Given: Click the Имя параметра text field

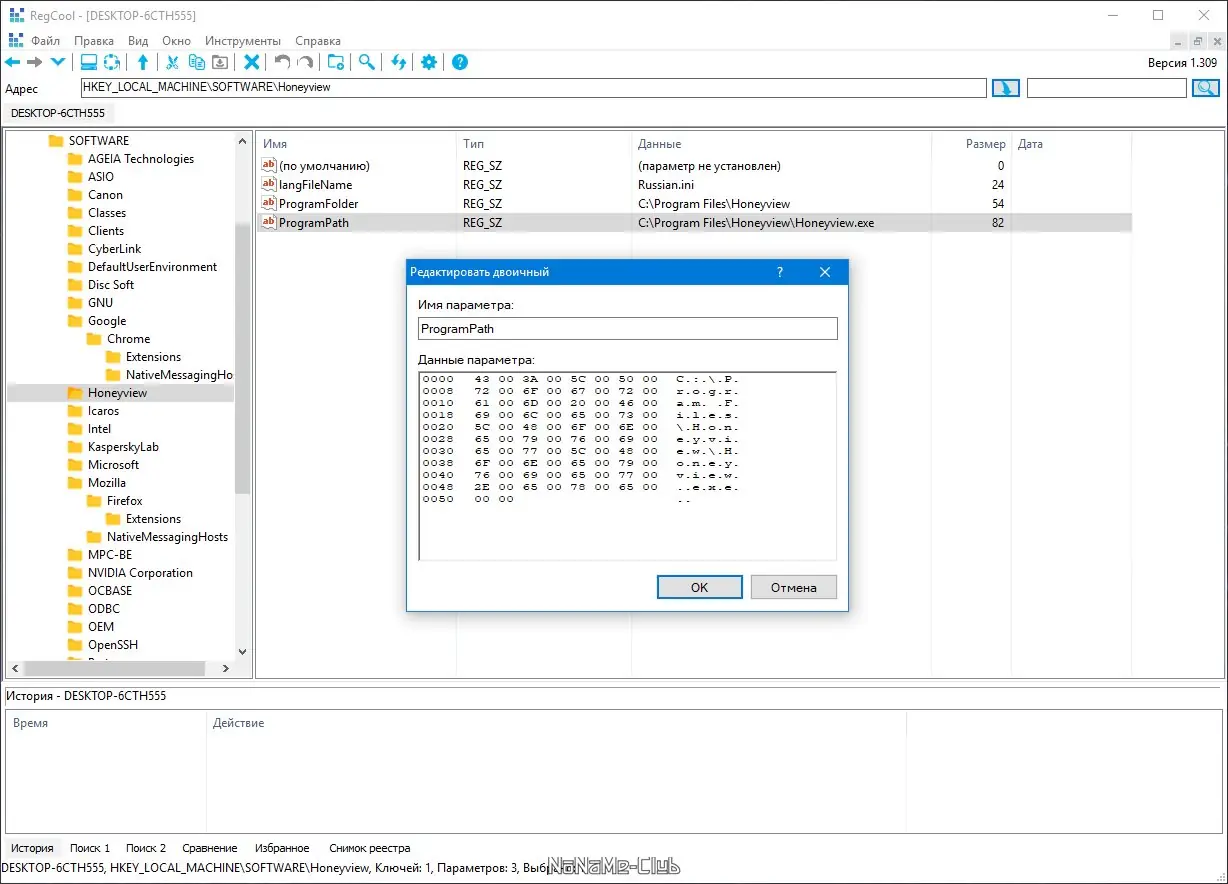Looking at the screenshot, I should 627,328.
